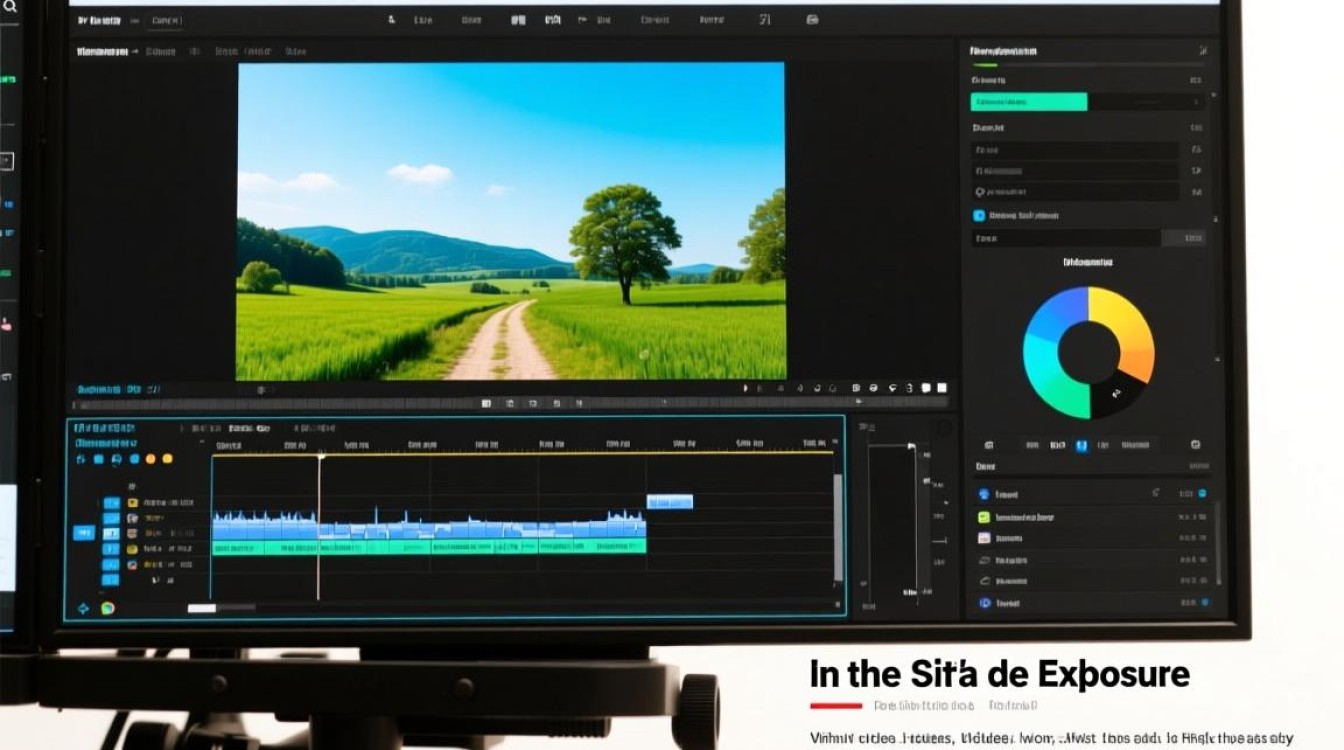The image size is (1344, 750).
Task: Click the blue diamond icon at timeline bottom-left
Action: (83, 608)
